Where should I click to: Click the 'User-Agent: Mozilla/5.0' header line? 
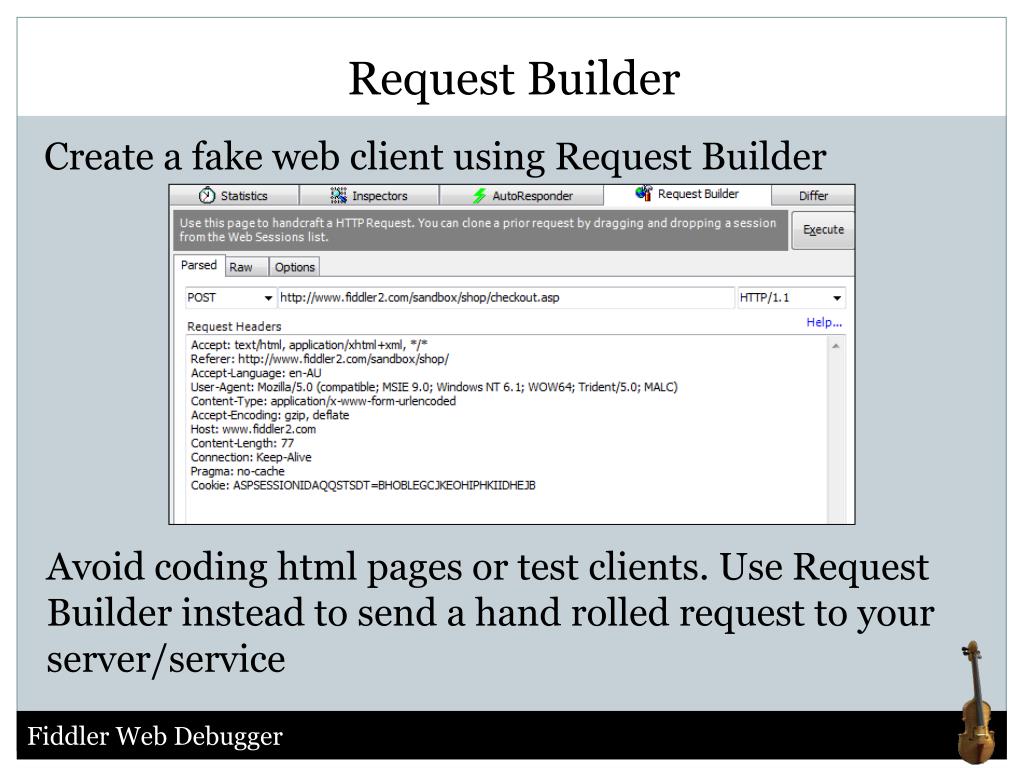click(434, 387)
